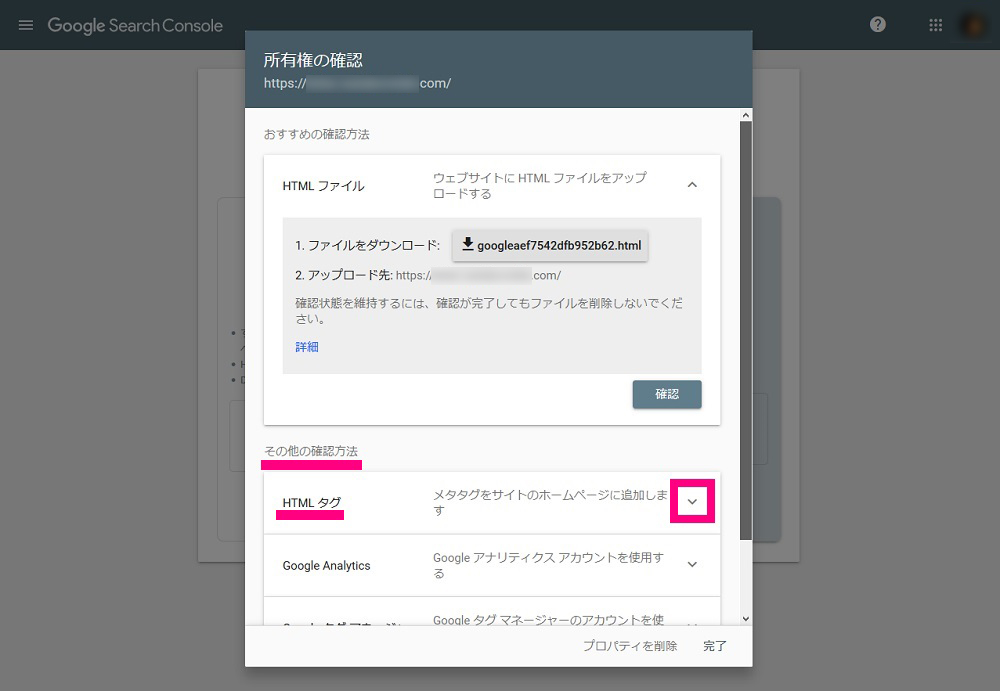1000x691 pixels.
Task: Open the 詳細 link
Action: (307, 346)
